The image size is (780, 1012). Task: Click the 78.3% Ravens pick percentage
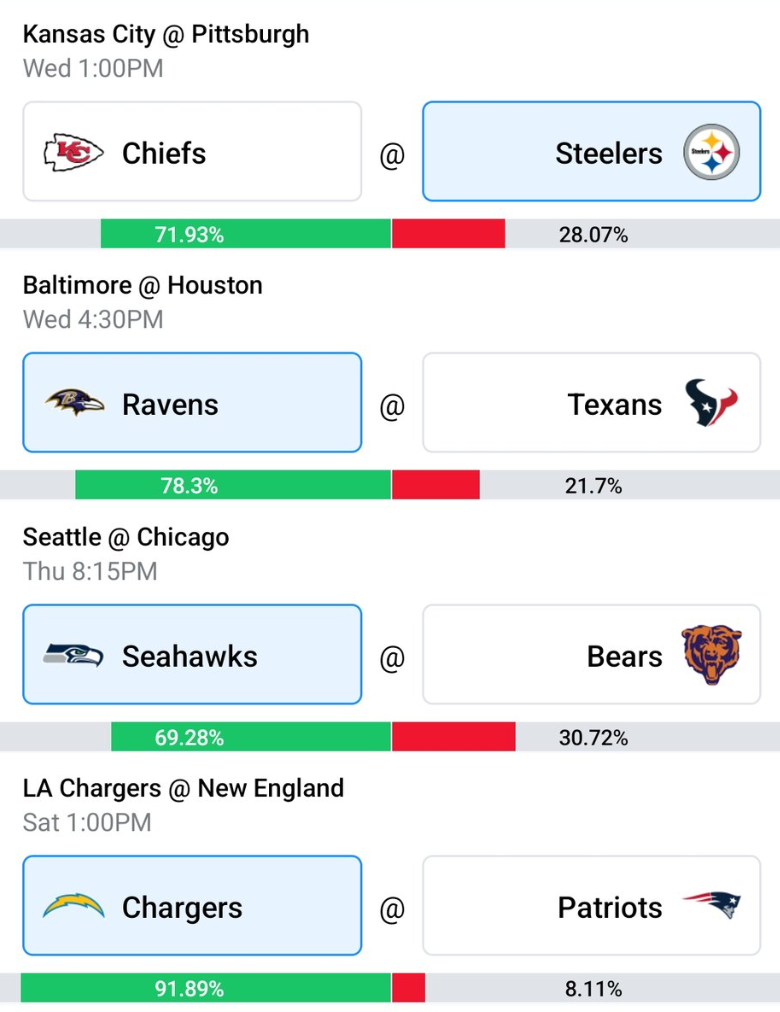point(189,485)
